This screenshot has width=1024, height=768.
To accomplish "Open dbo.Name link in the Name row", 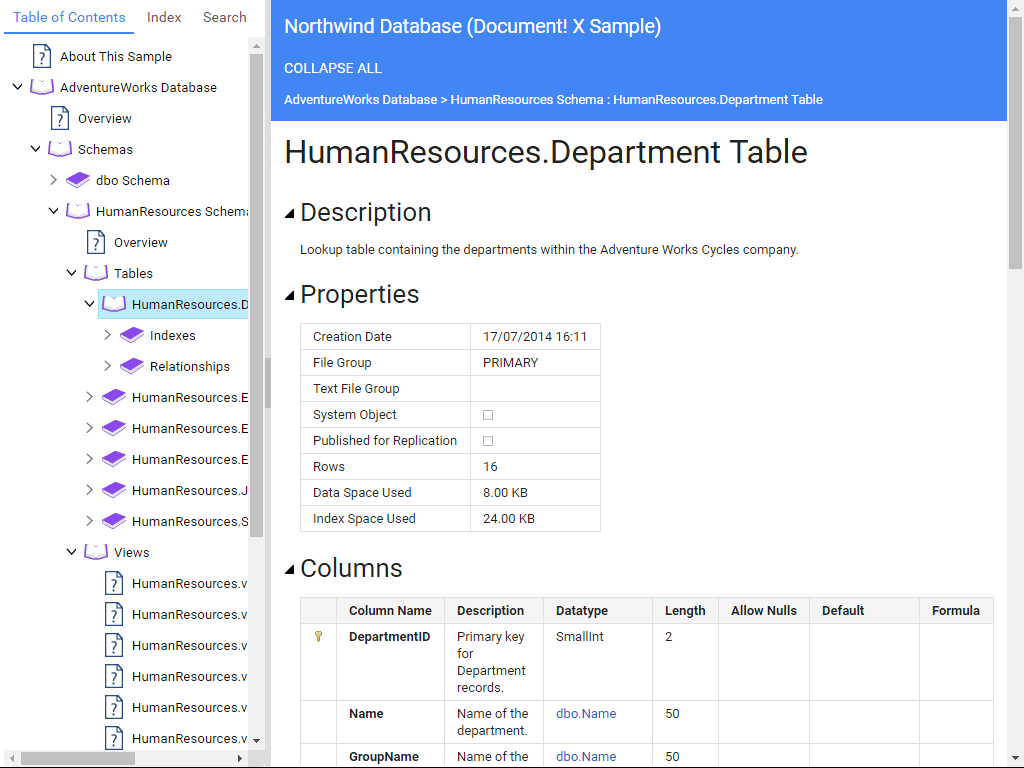I will point(586,713).
